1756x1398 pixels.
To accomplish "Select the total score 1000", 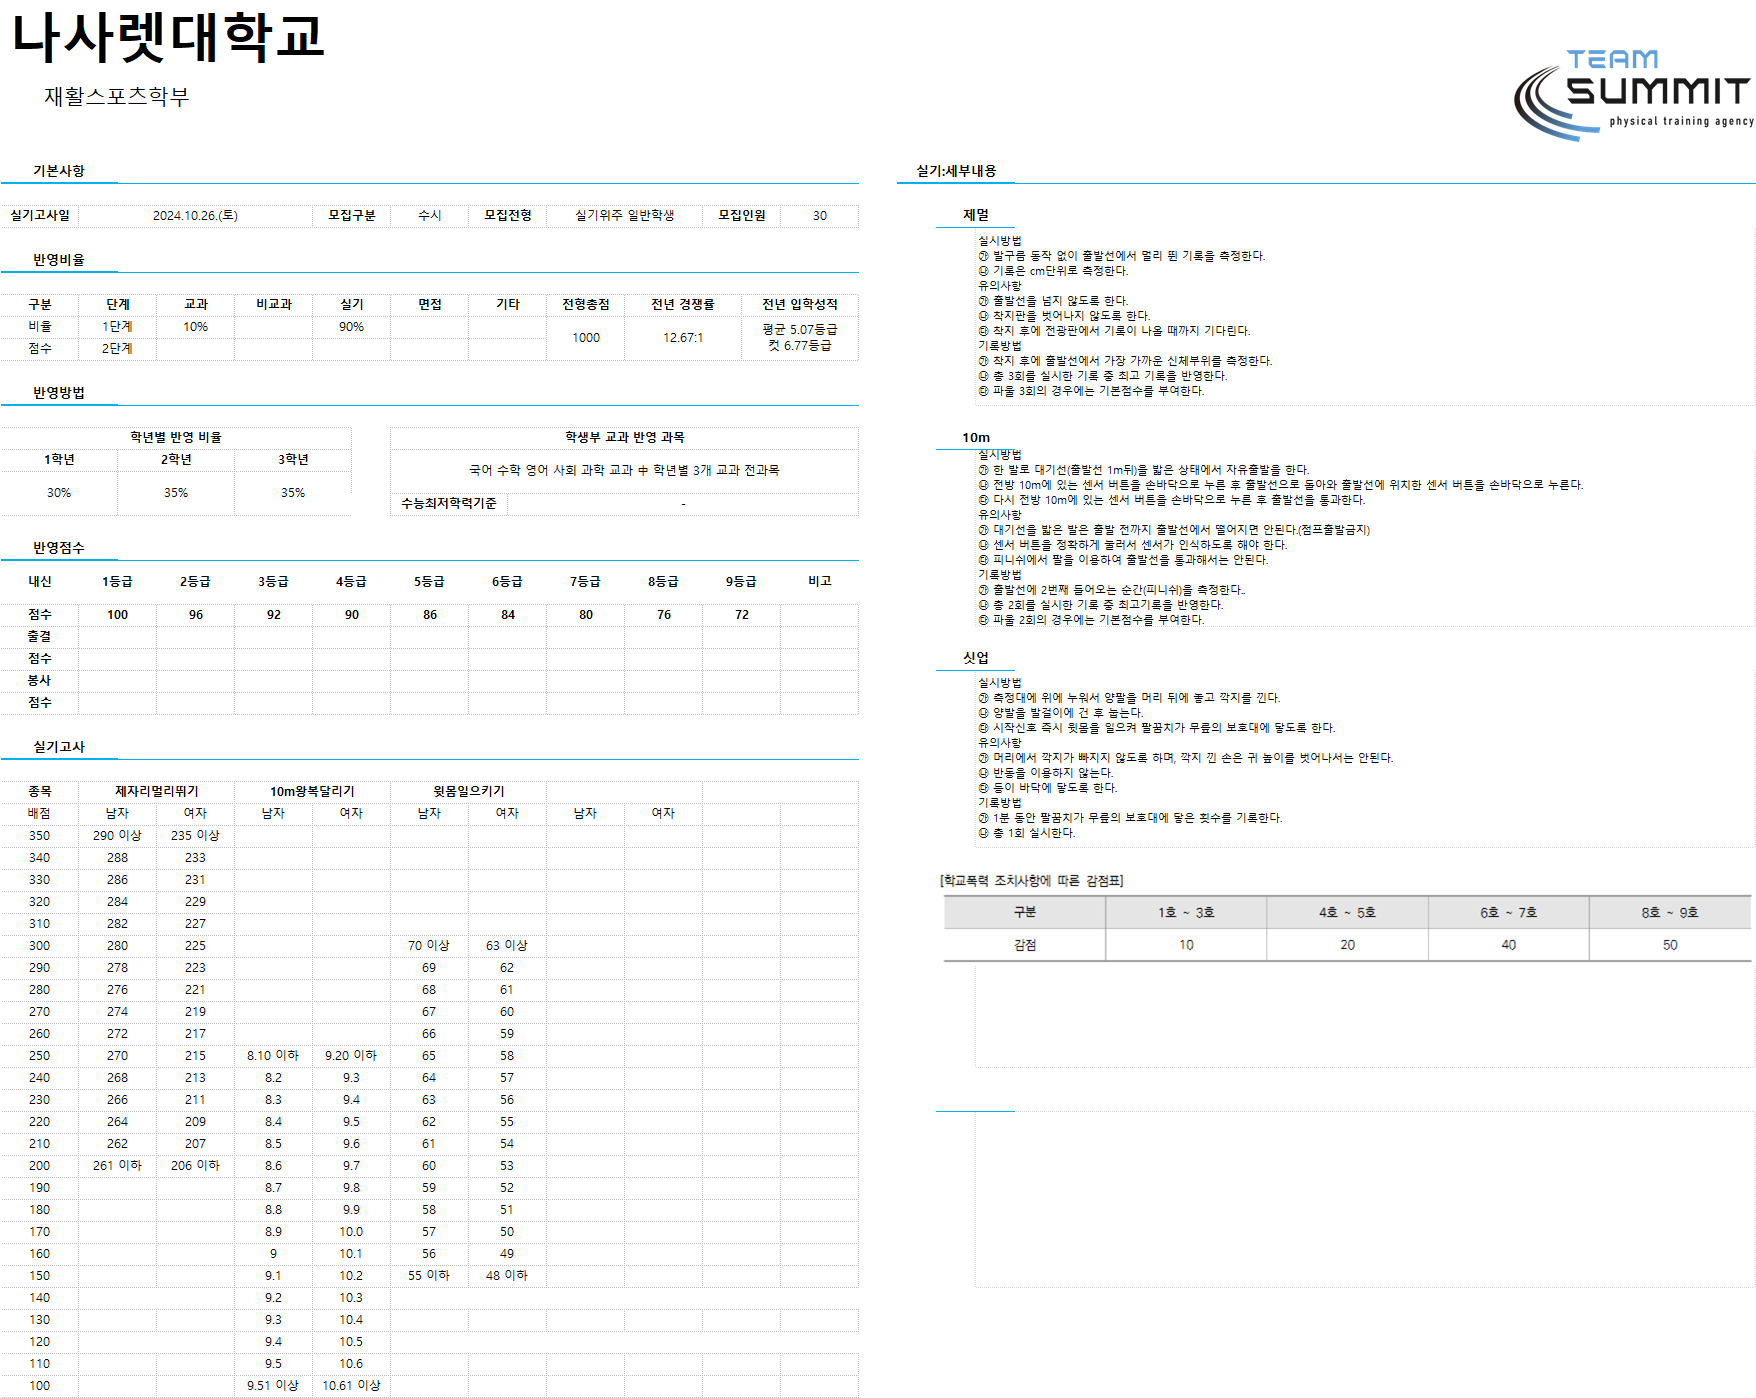I will pyautogui.click(x=586, y=338).
